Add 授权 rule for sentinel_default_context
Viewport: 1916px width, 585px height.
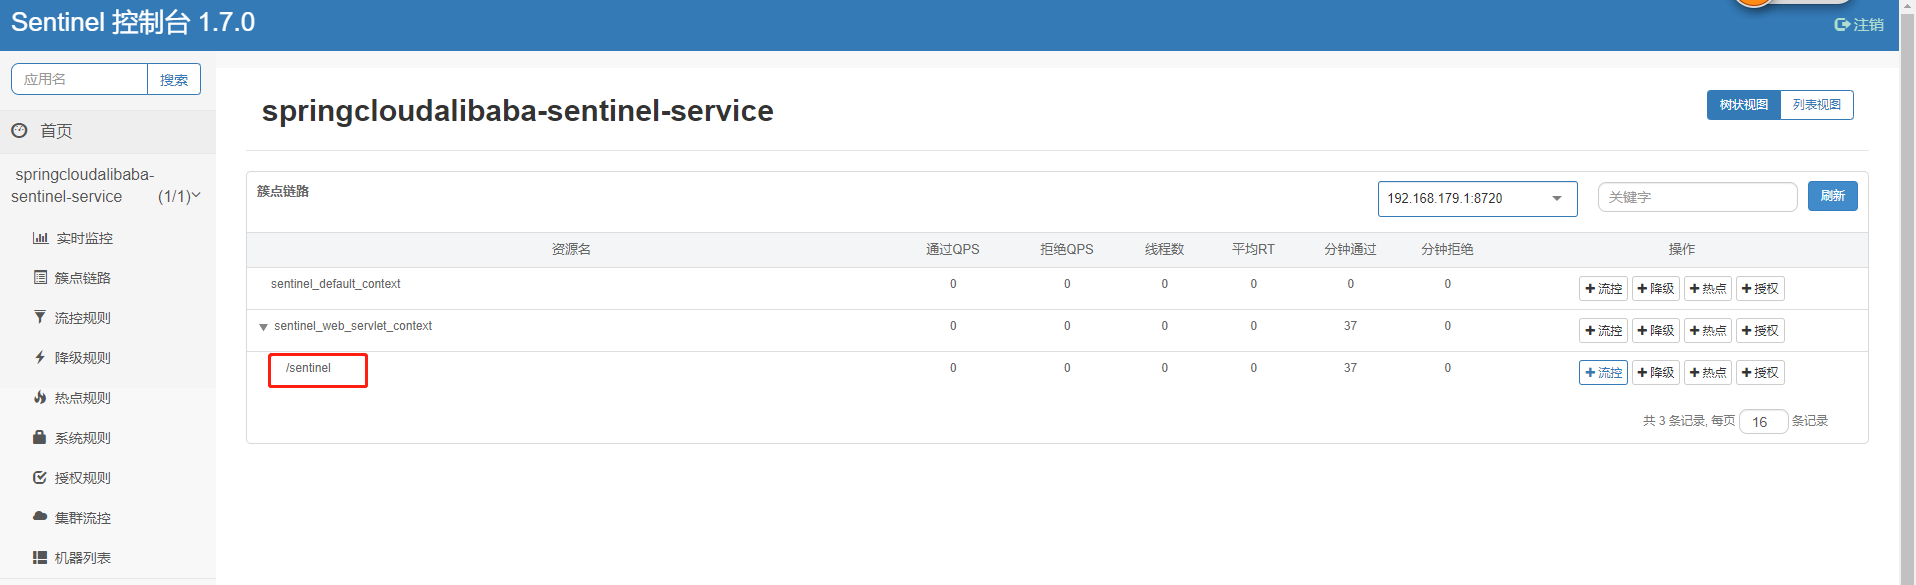1760,289
